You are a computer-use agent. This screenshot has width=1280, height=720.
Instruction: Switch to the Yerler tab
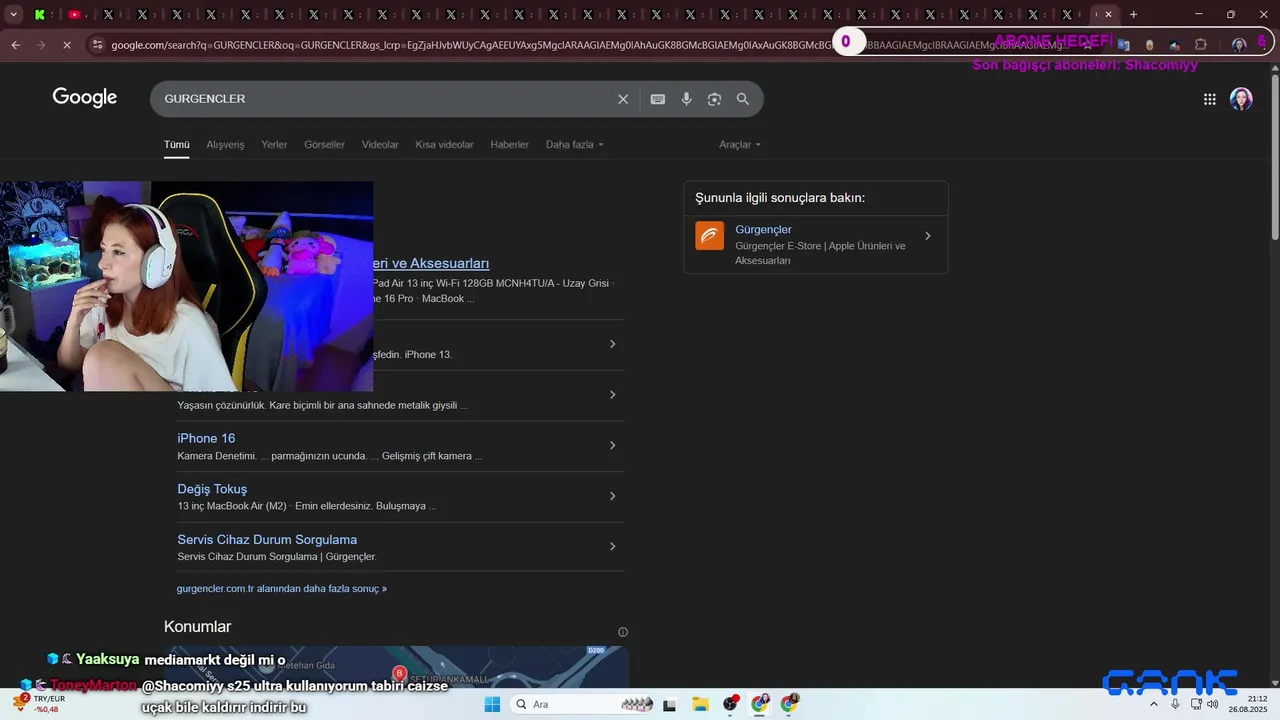point(274,145)
